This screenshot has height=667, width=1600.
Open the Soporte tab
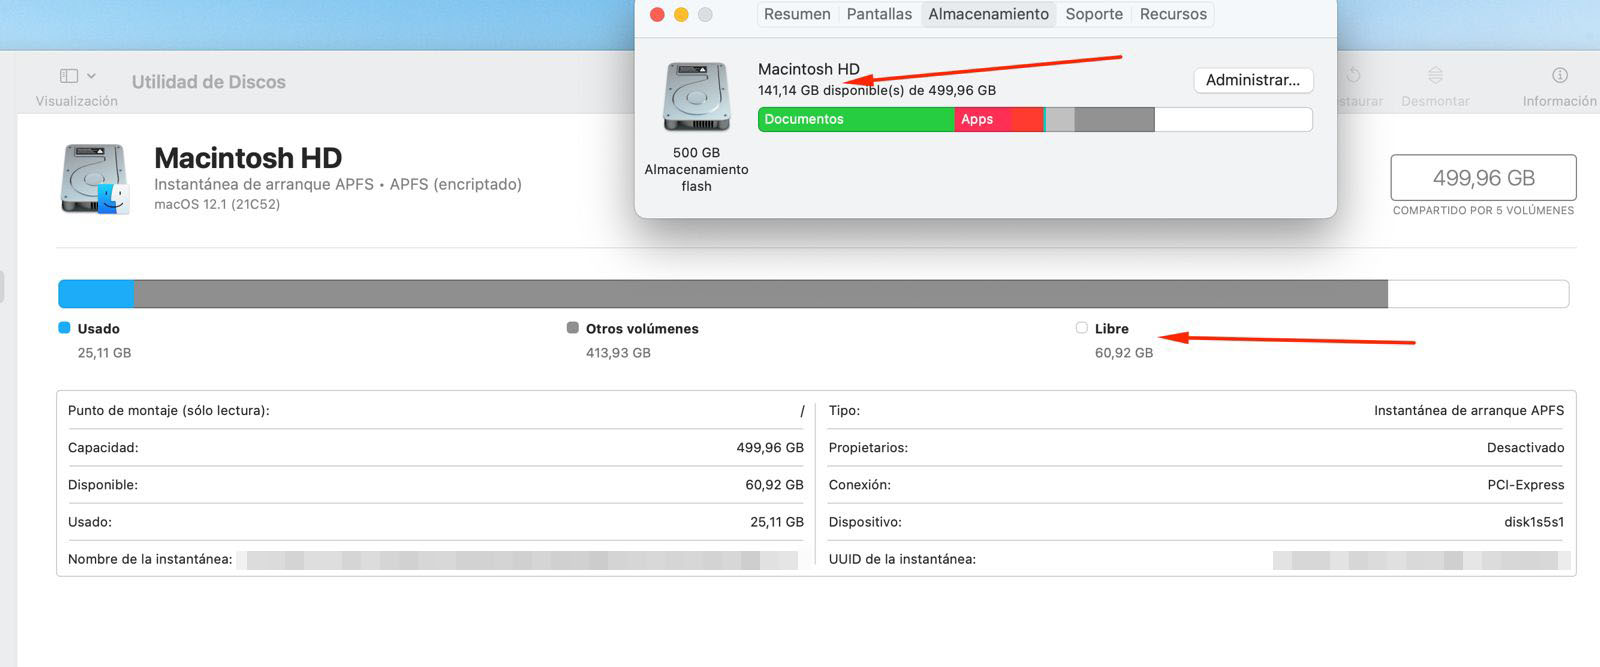point(1094,14)
